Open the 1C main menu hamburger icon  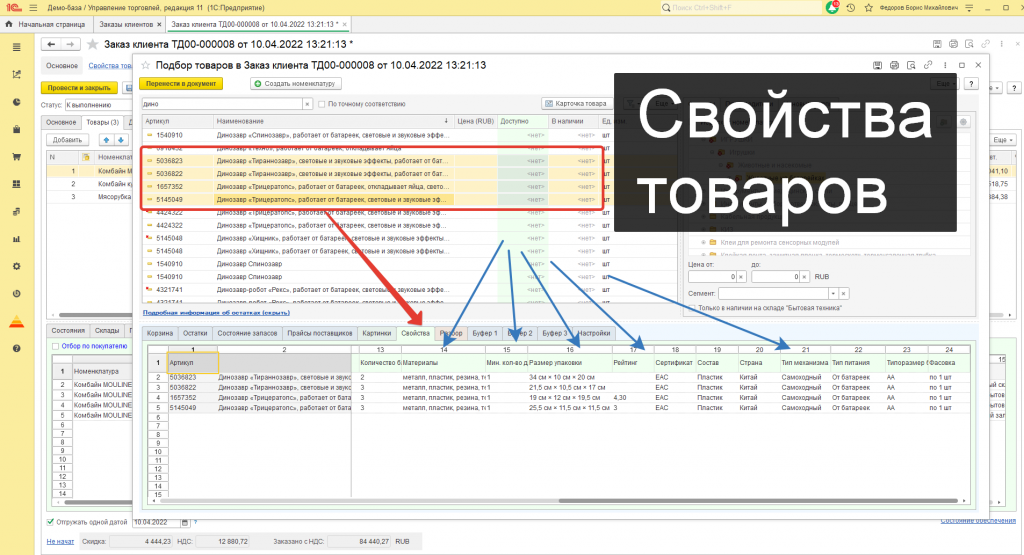tap(33, 8)
